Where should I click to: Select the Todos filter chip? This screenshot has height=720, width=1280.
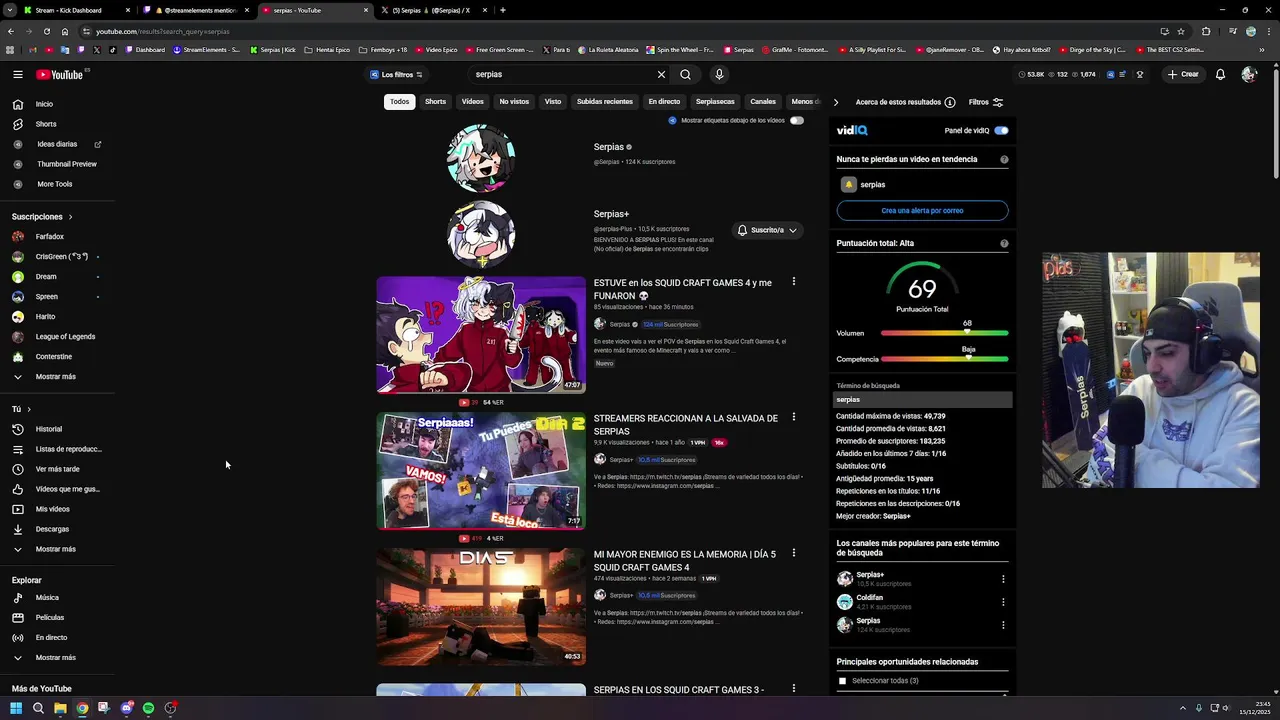pyautogui.click(x=399, y=101)
